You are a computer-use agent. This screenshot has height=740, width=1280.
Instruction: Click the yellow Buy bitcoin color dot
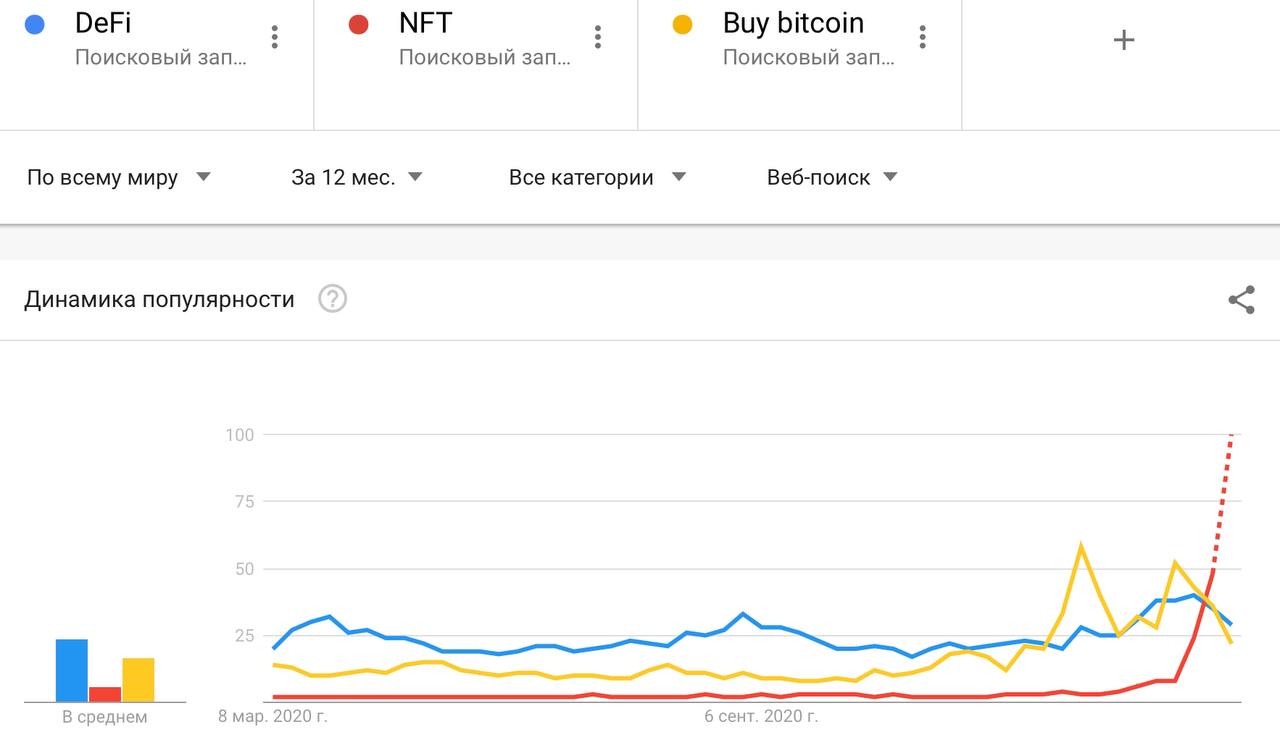coord(682,24)
